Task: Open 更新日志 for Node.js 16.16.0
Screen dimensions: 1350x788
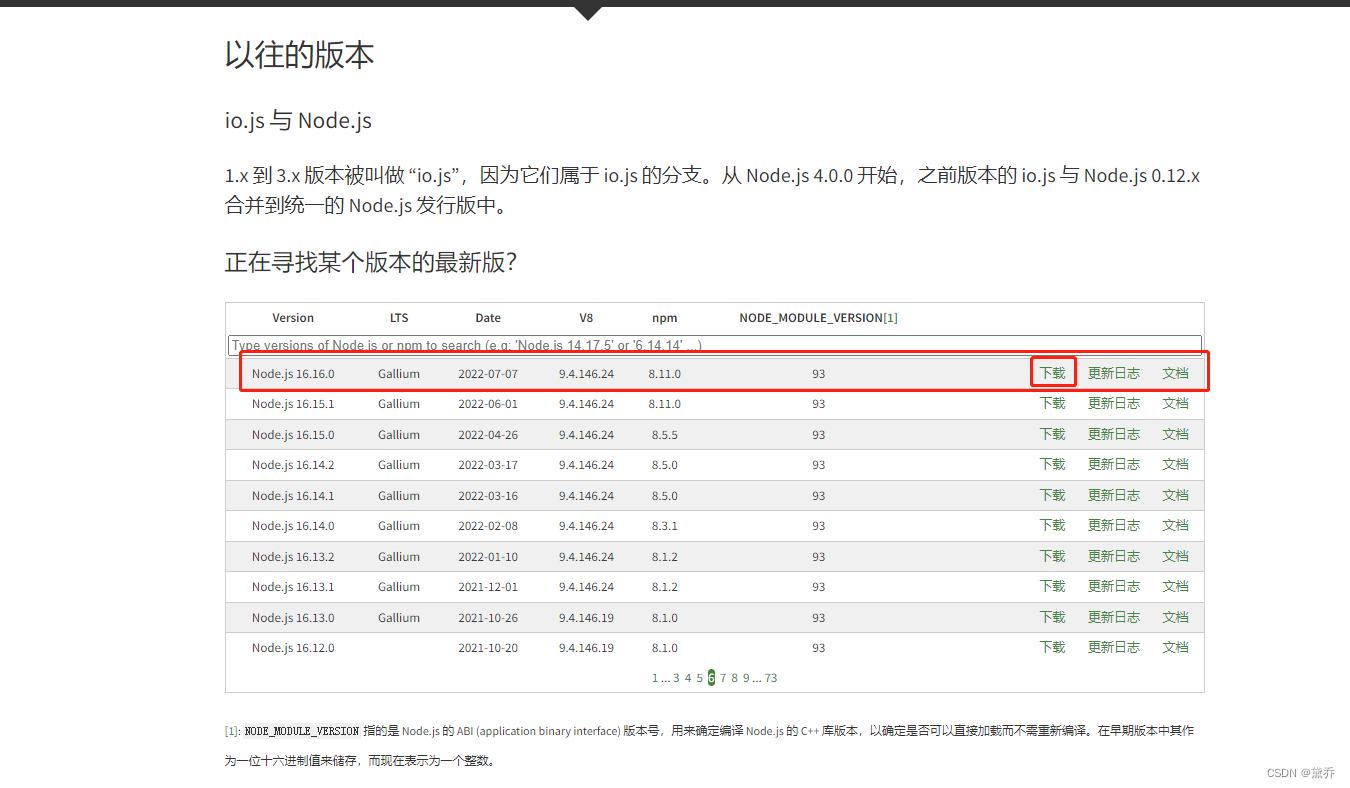Action: coord(1114,373)
